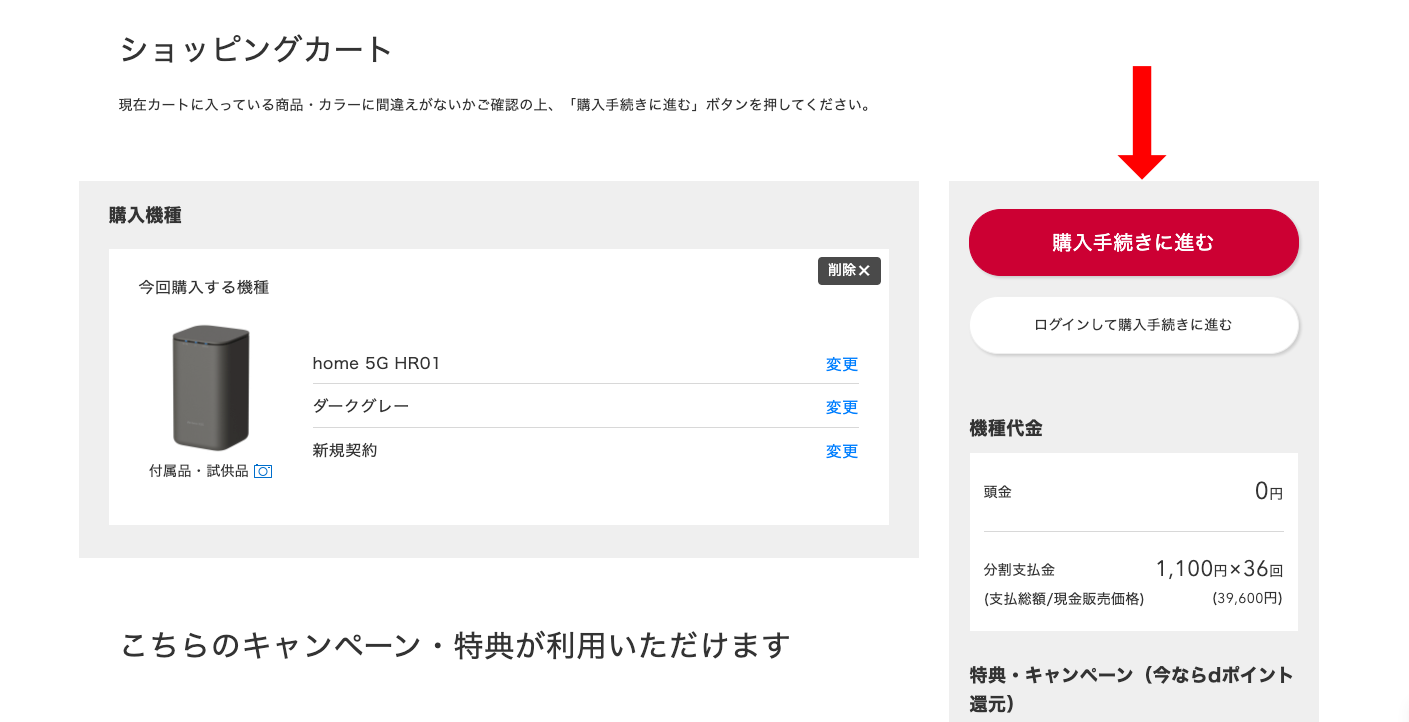Open the camera icon for 付属品・試供品
The height and width of the screenshot is (722, 1409).
263,471
